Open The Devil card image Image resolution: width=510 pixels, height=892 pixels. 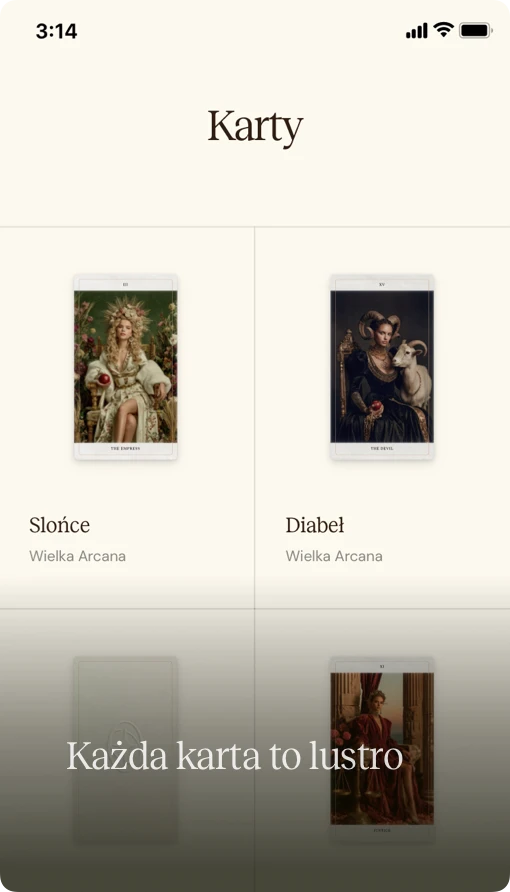pyautogui.click(x=382, y=367)
